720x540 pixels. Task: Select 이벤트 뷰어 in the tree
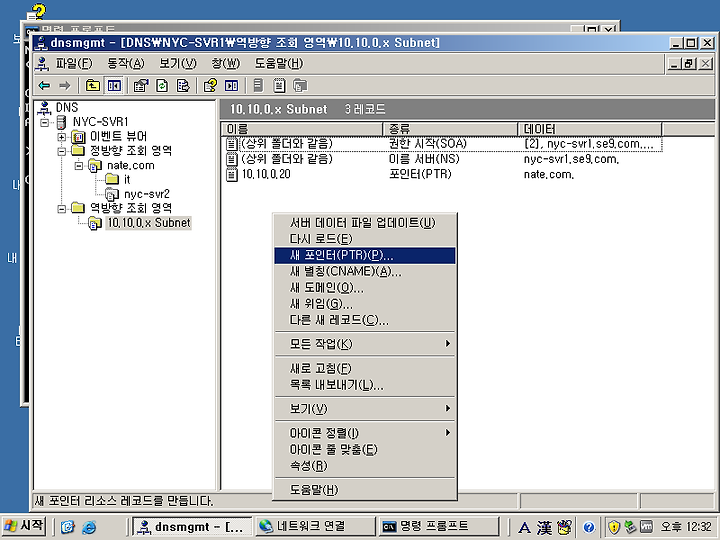tap(118, 136)
